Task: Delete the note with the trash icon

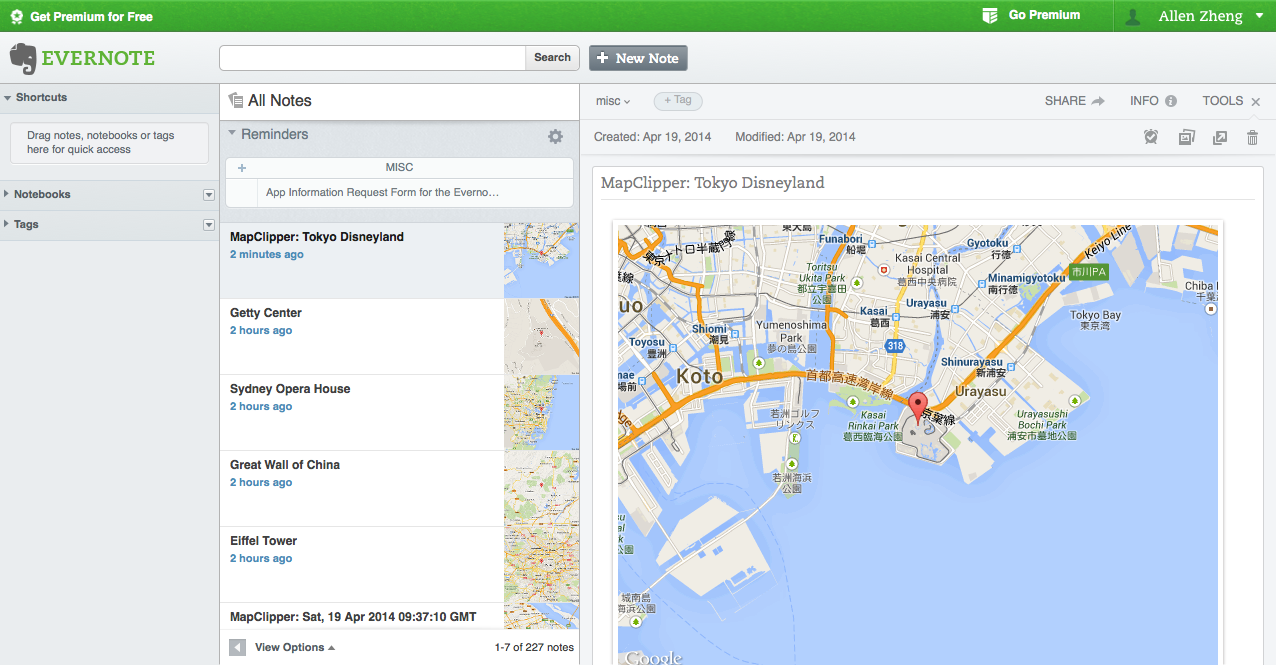Action: tap(1252, 137)
